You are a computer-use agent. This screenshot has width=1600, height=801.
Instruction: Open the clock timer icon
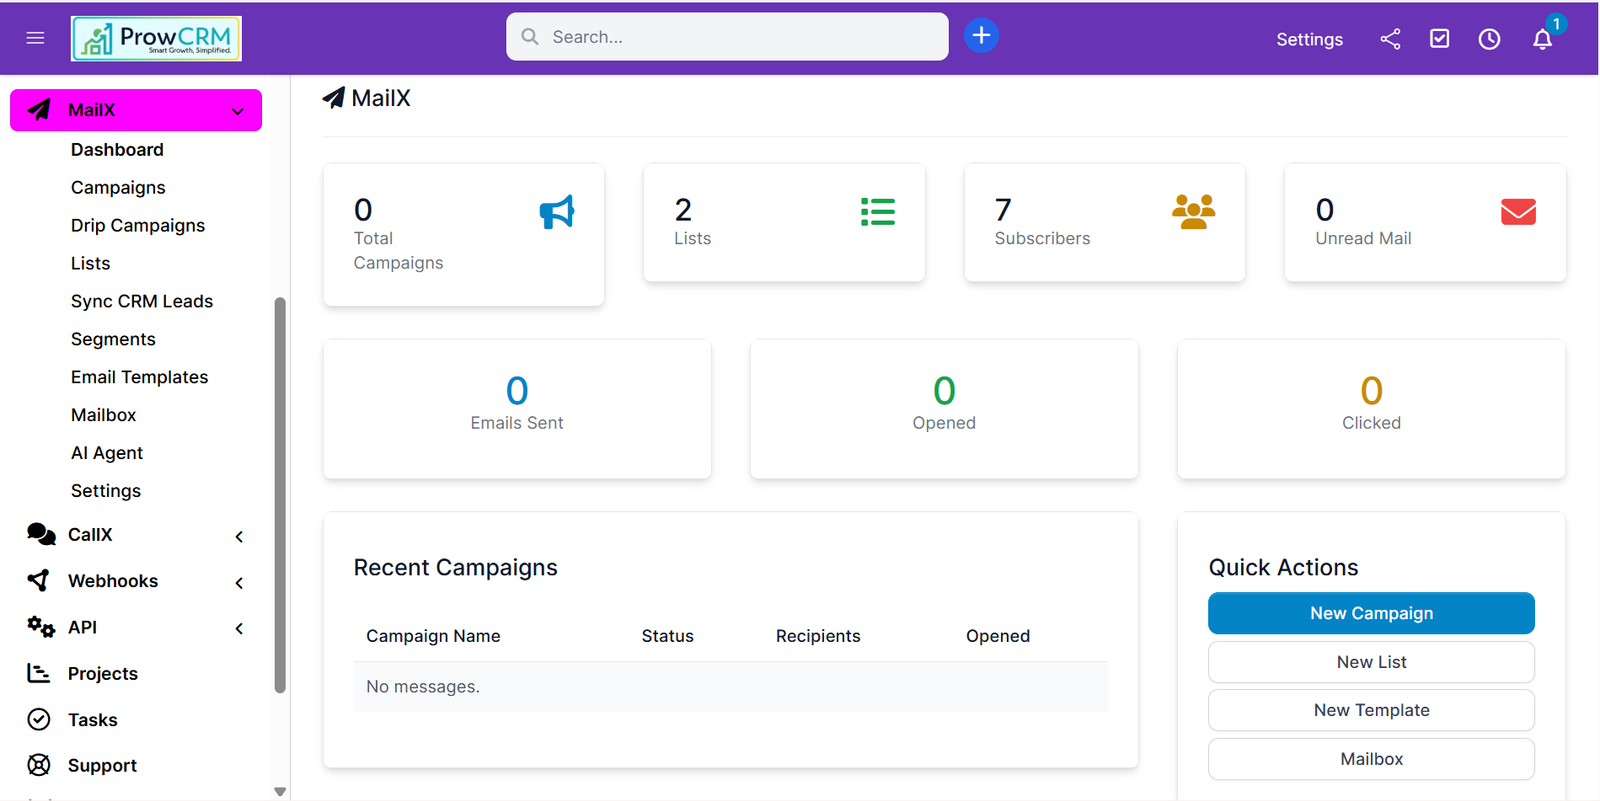(1490, 39)
